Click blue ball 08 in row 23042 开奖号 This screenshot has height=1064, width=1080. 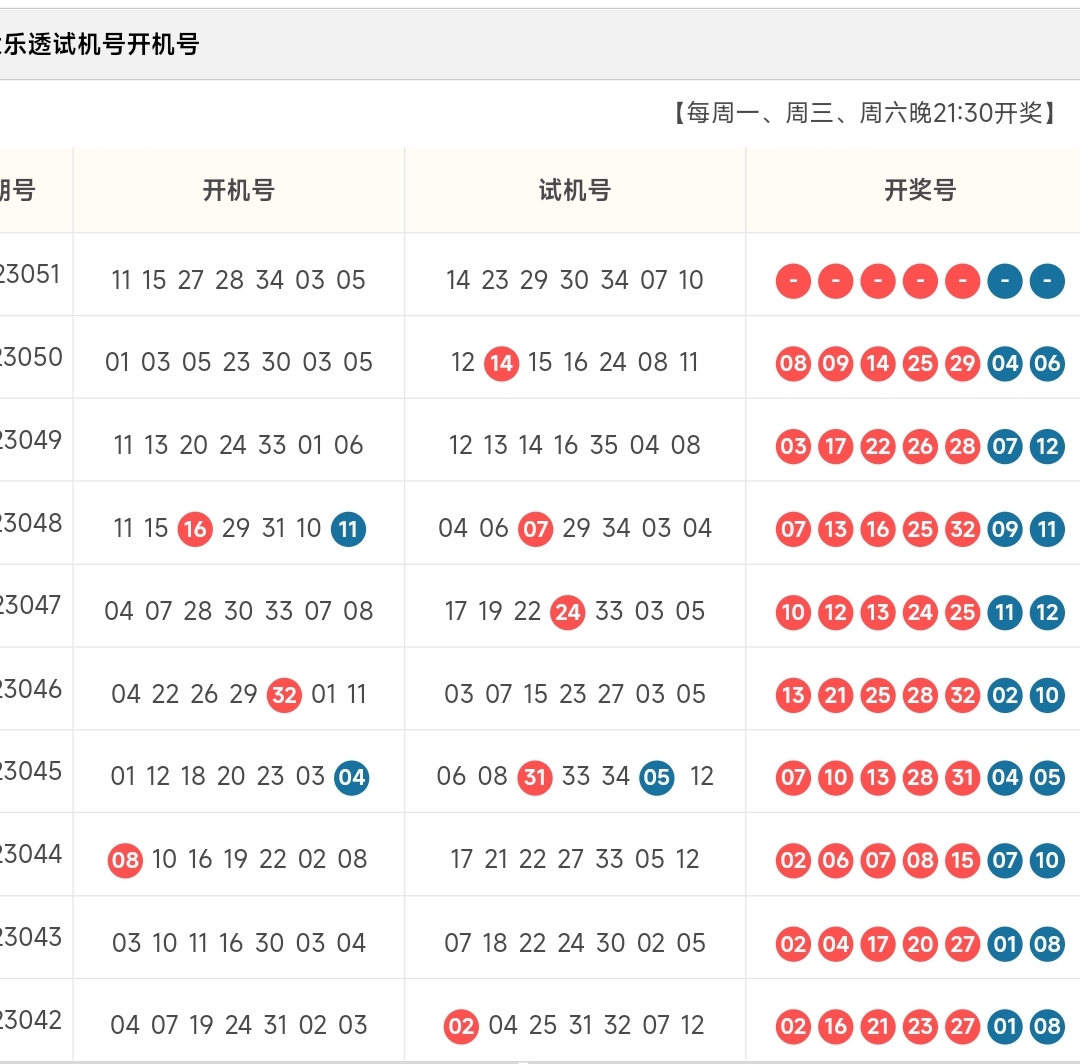click(x=1047, y=1026)
